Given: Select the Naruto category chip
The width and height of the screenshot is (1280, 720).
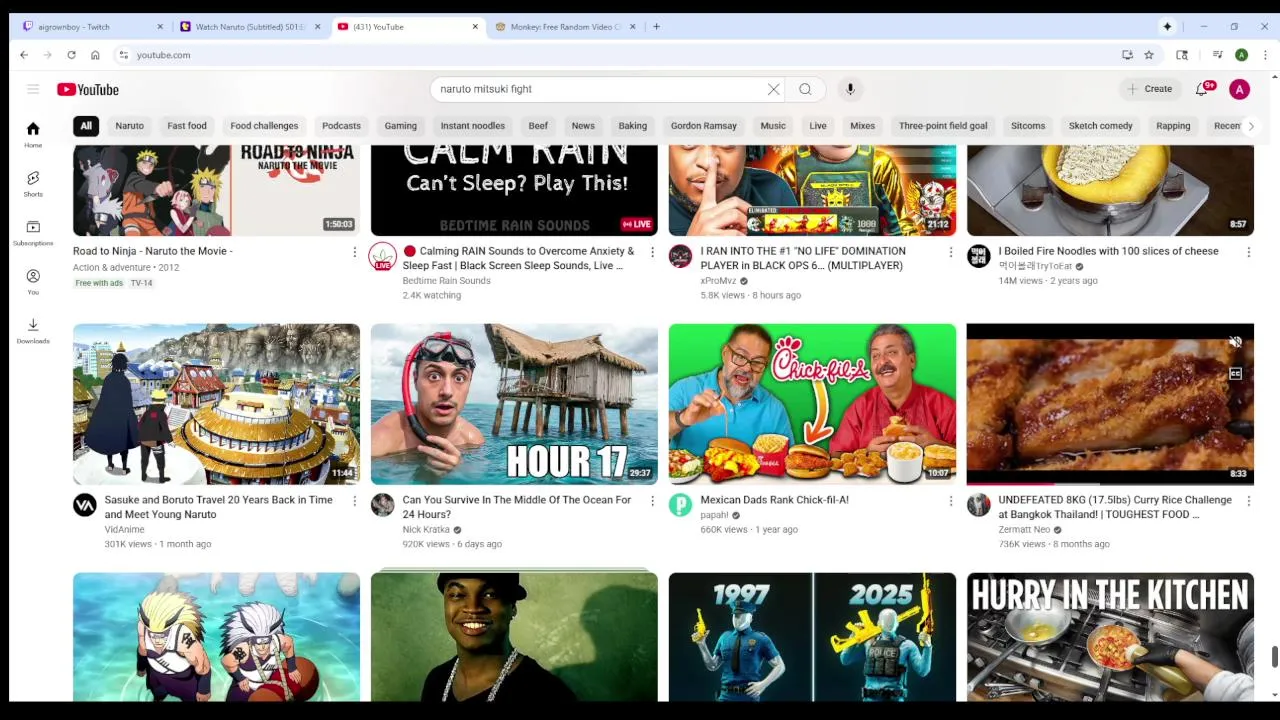Looking at the screenshot, I should click(129, 126).
